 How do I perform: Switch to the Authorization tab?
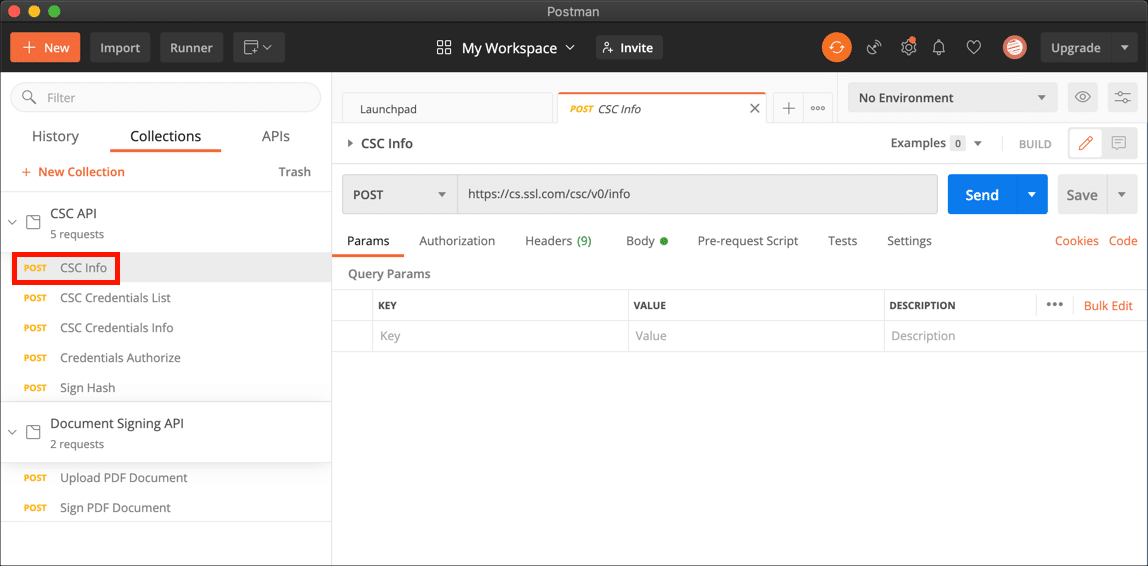click(457, 241)
